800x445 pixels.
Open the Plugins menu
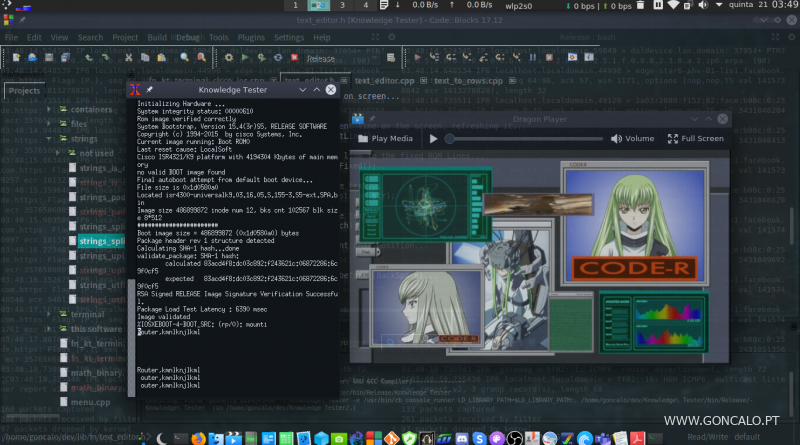(251, 37)
